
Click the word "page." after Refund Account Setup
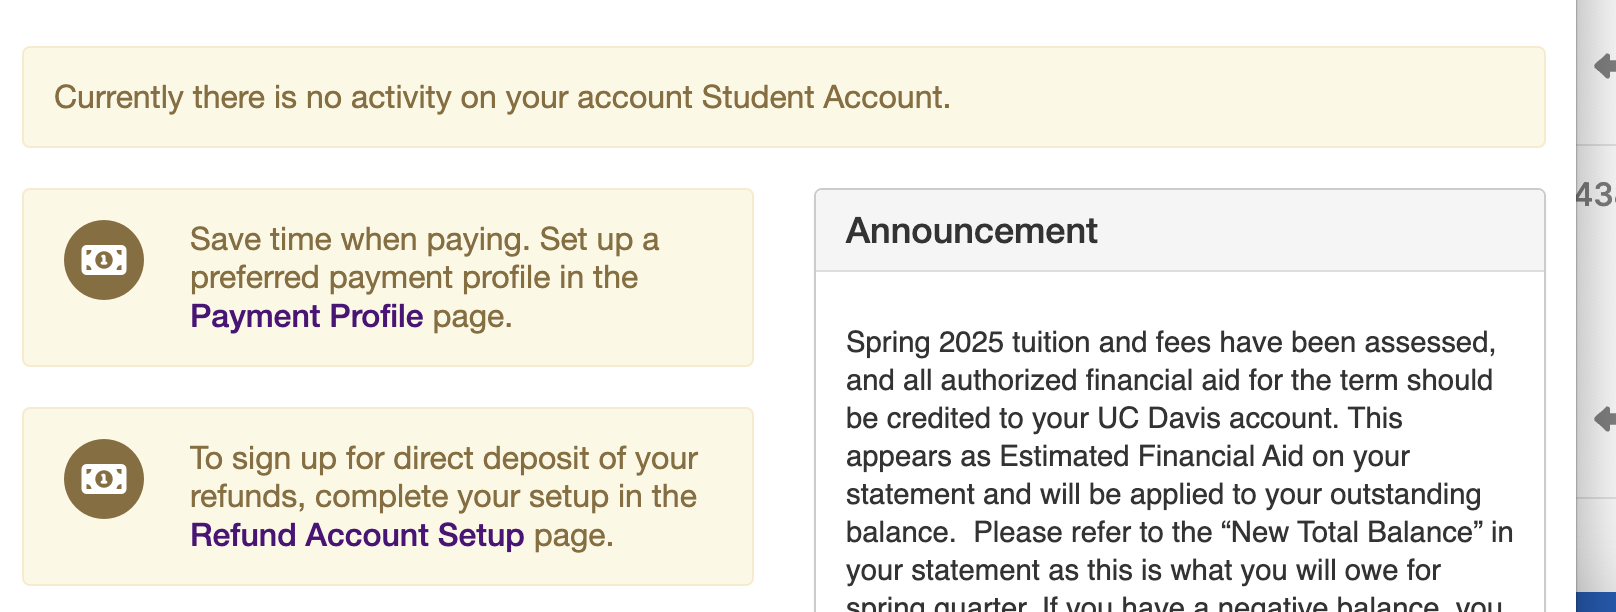click(x=573, y=535)
